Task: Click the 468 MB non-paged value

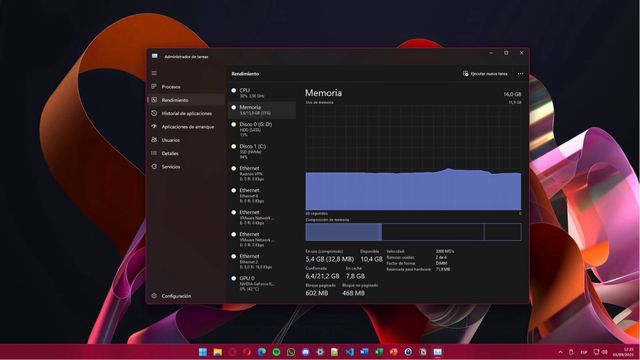Action: click(353, 293)
